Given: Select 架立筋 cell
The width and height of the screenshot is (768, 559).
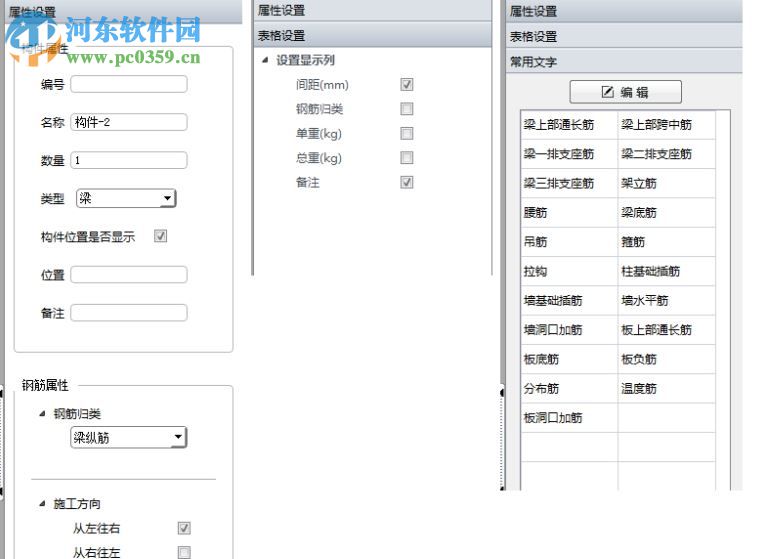Looking at the screenshot, I should [667, 183].
